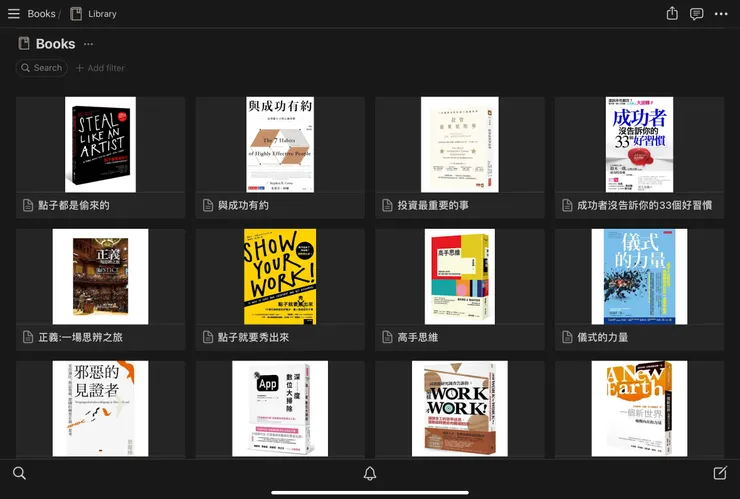Open the page options three-dot menu
The image size is (740, 499).
coord(721,14)
